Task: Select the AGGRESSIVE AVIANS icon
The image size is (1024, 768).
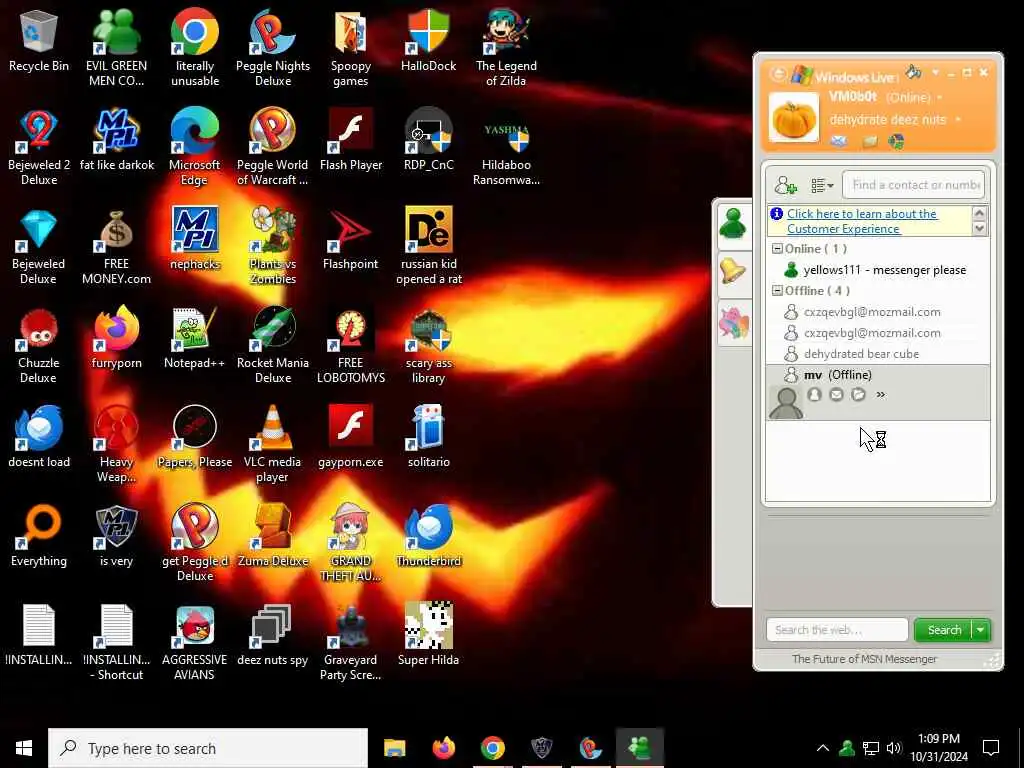Action: (x=195, y=643)
